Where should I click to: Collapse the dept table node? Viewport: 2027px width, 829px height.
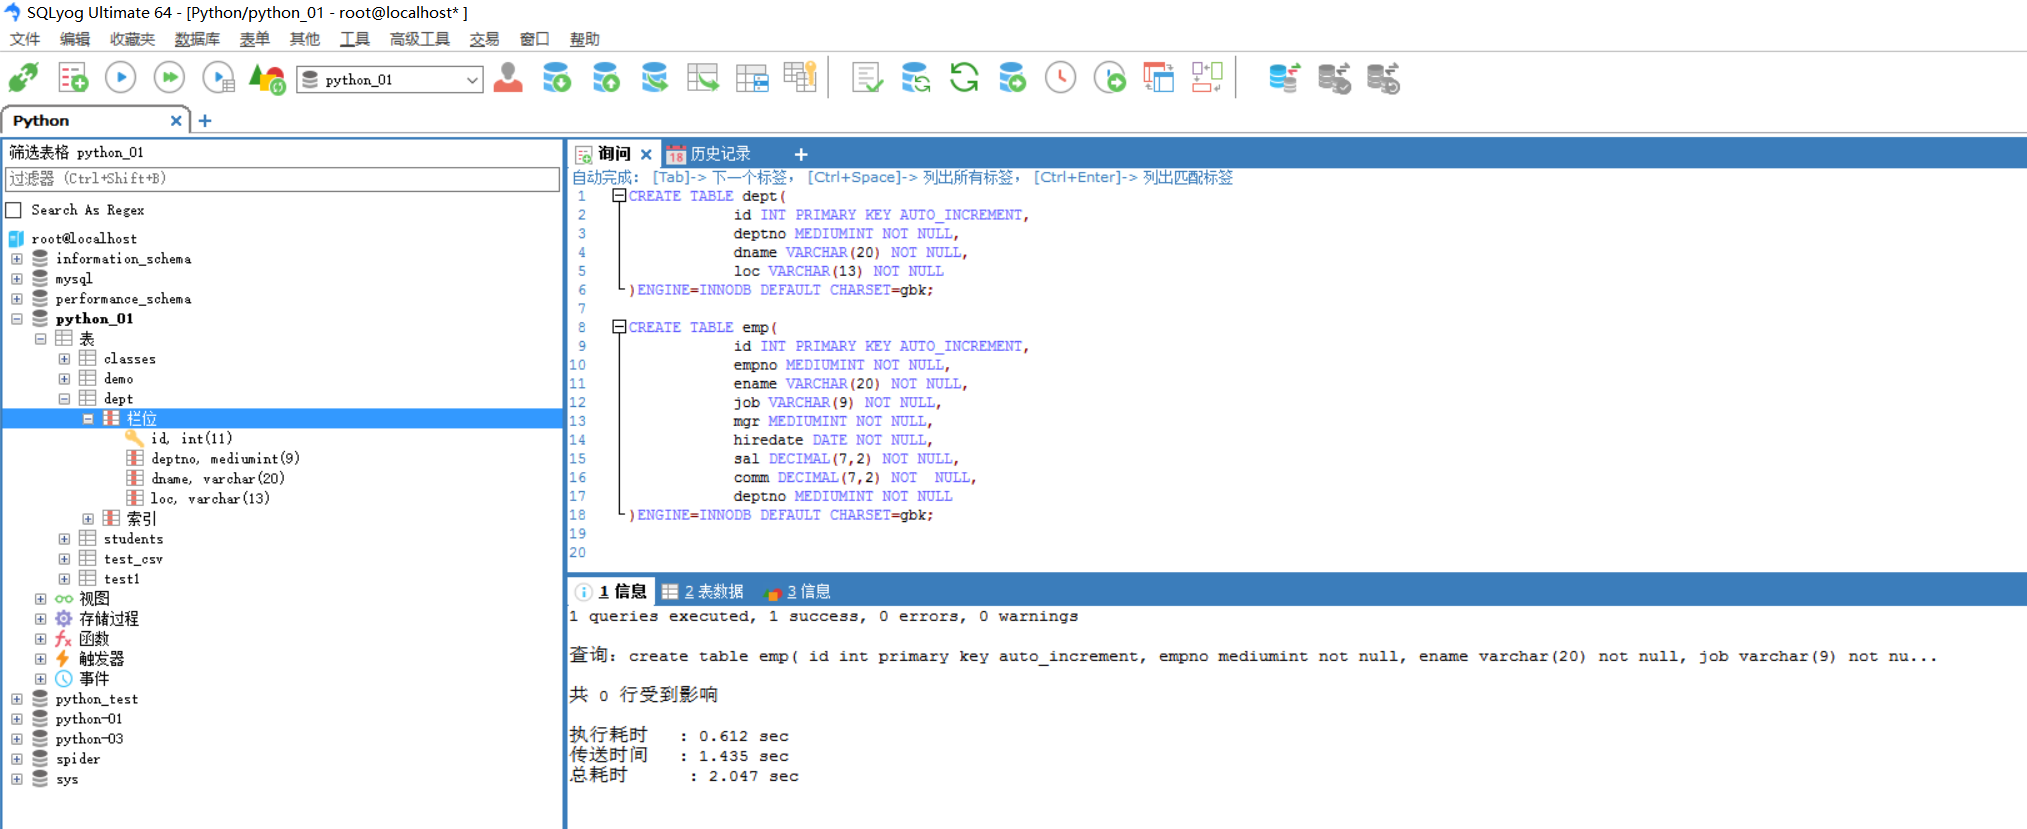coord(64,399)
